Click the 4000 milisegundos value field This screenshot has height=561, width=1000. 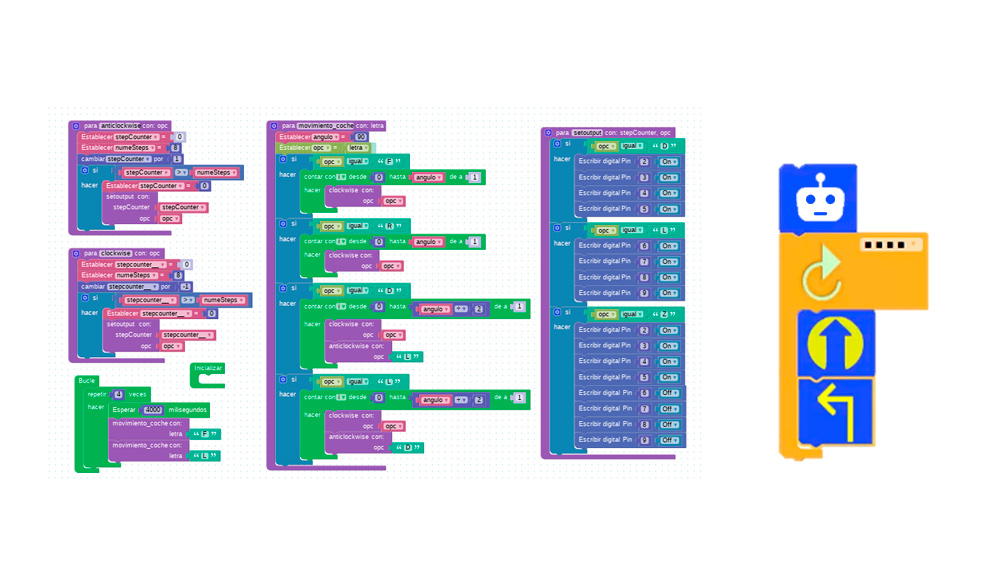(x=153, y=410)
